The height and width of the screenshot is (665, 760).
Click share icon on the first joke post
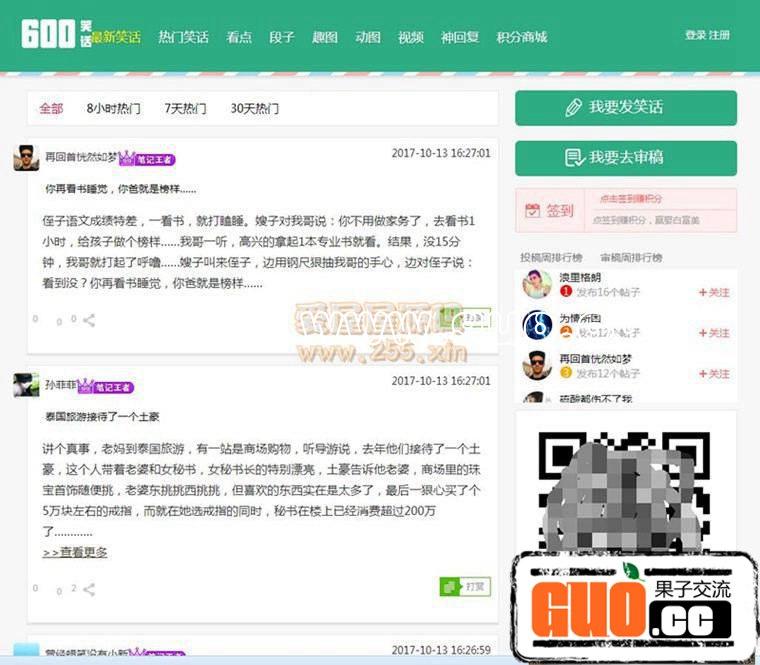89,321
